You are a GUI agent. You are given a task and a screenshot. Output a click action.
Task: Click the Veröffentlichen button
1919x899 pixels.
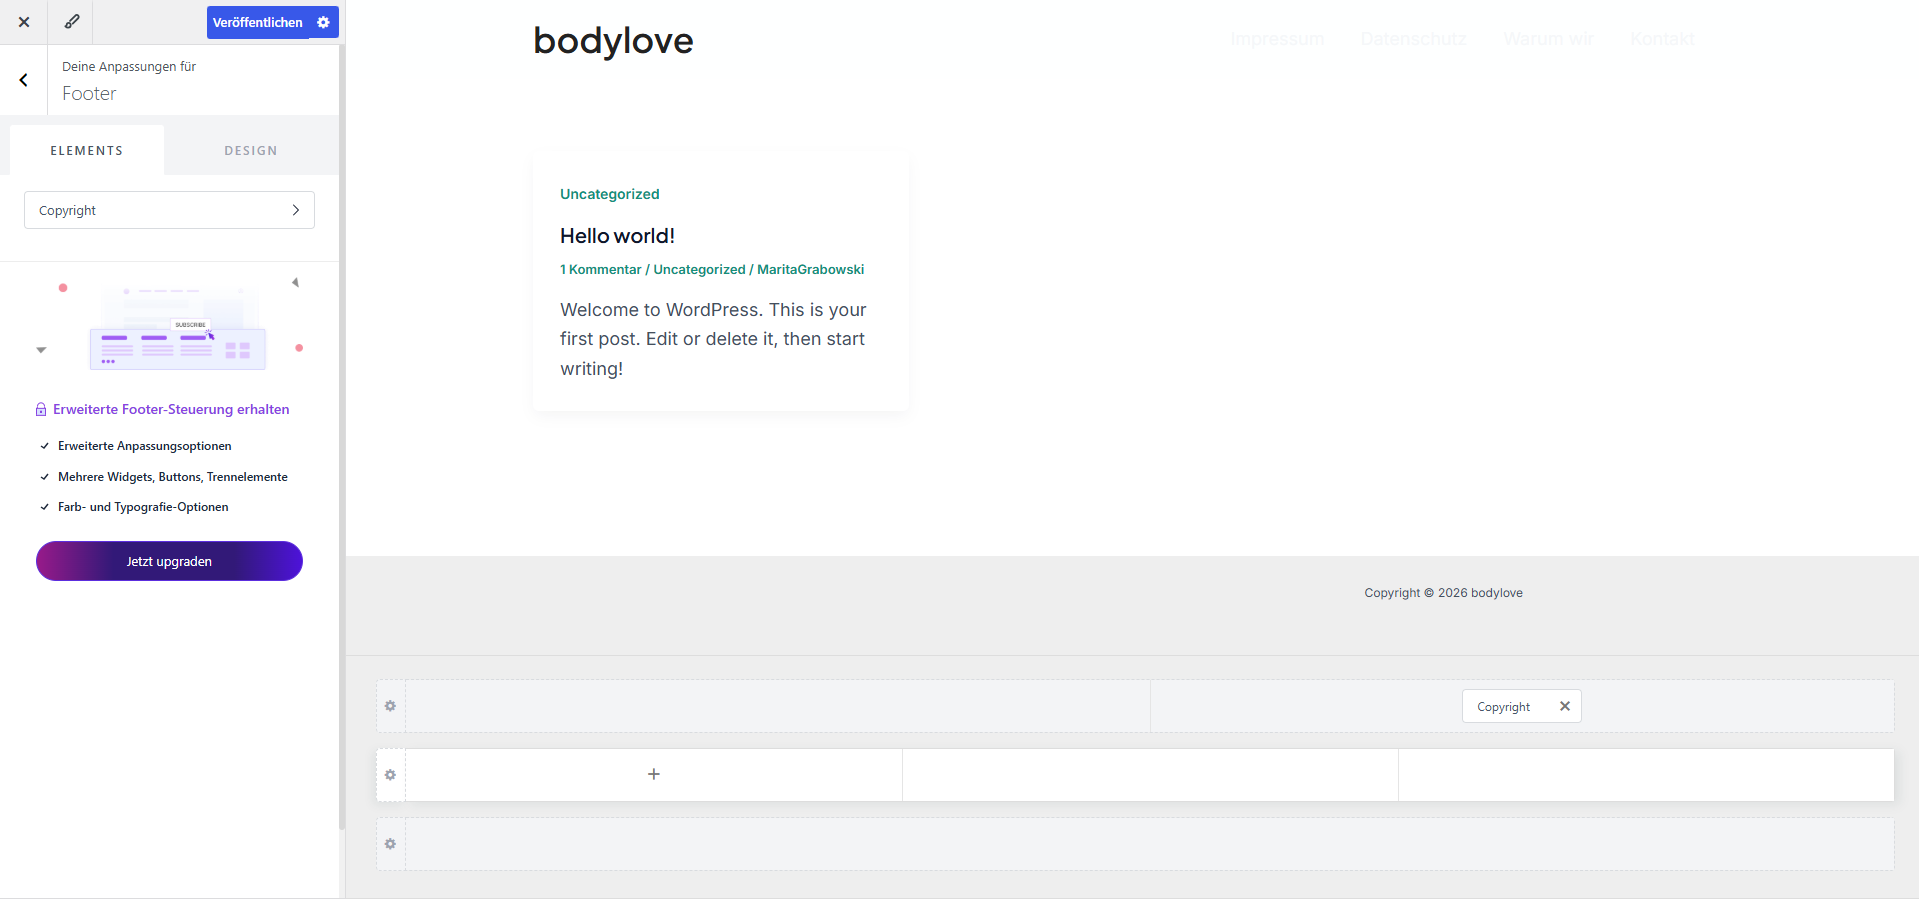pos(258,22)
